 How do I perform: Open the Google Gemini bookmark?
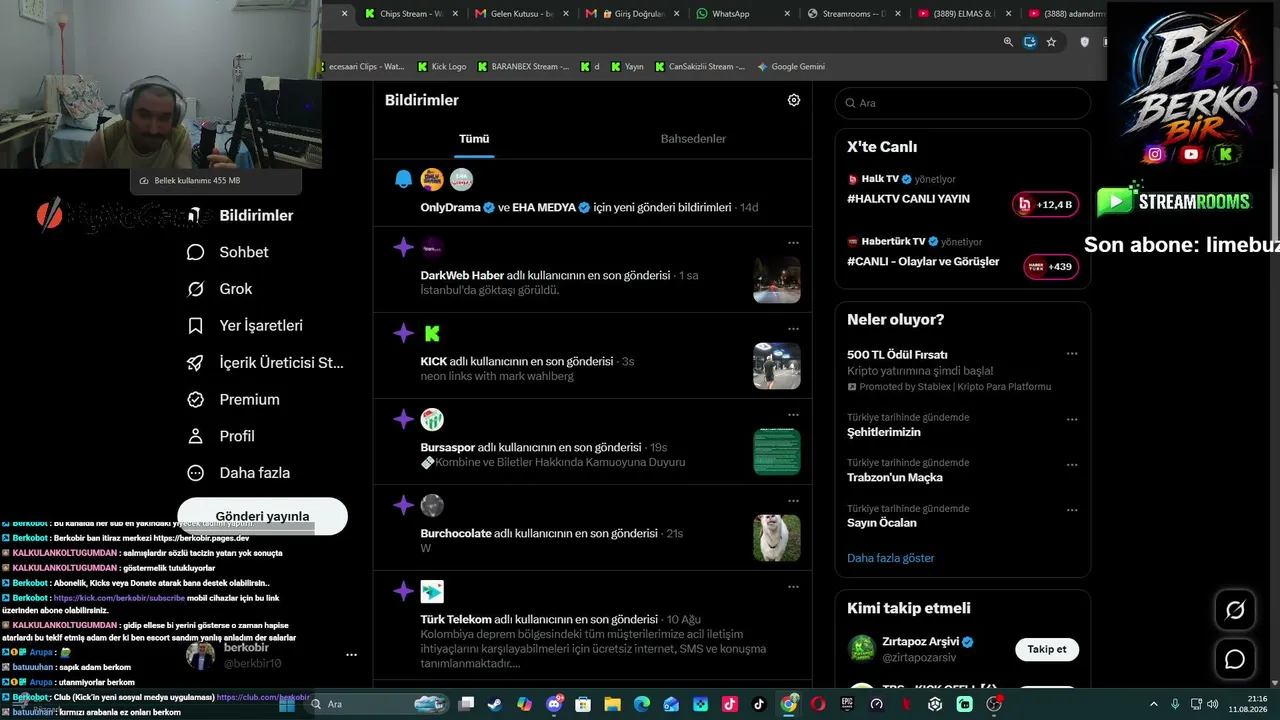click(x=791, y=66)
